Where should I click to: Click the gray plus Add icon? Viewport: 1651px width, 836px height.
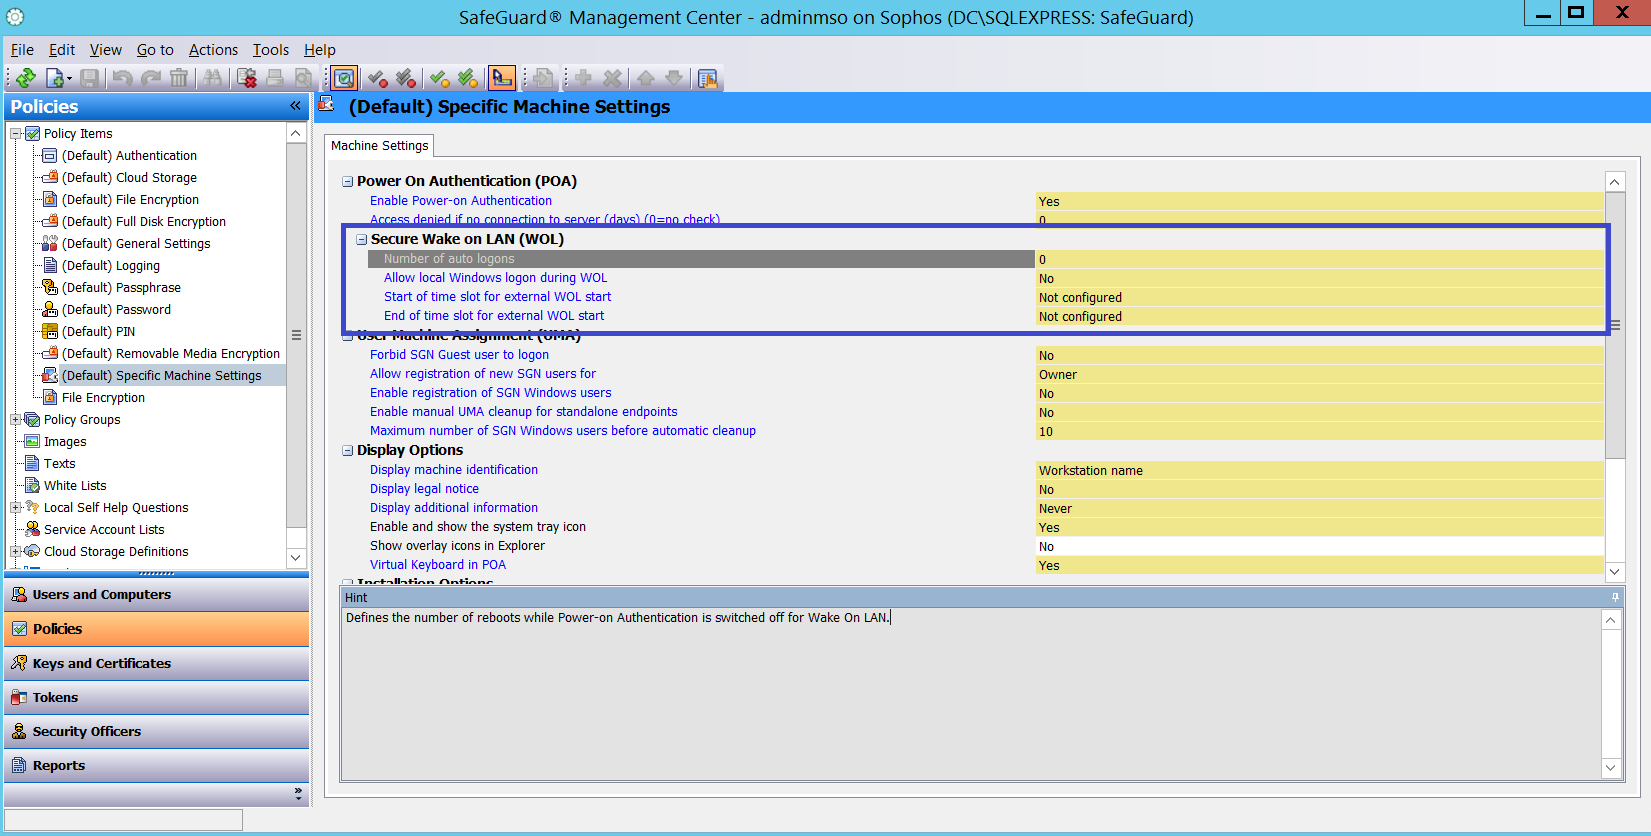coord(583,78)
